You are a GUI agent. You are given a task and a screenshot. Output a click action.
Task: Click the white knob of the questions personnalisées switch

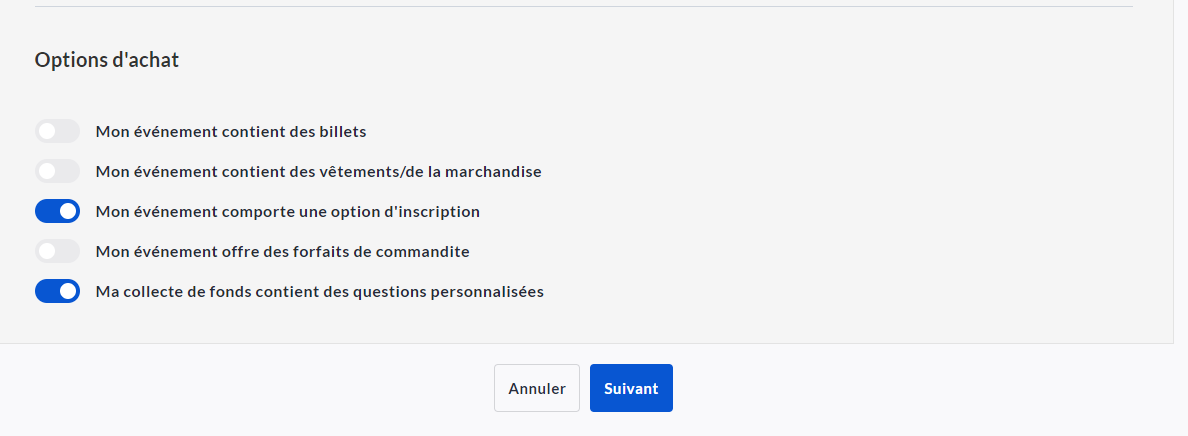[68, 291]
